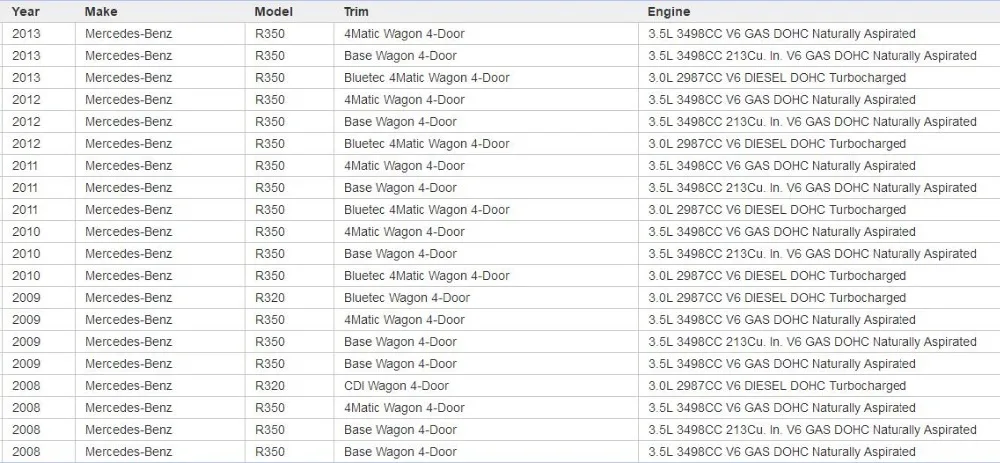
Task: Select the 2013 'Bluetec 4Matic Wagon 4-Door' trim cell
Action: pyautogui.click(x=486, y=78)
